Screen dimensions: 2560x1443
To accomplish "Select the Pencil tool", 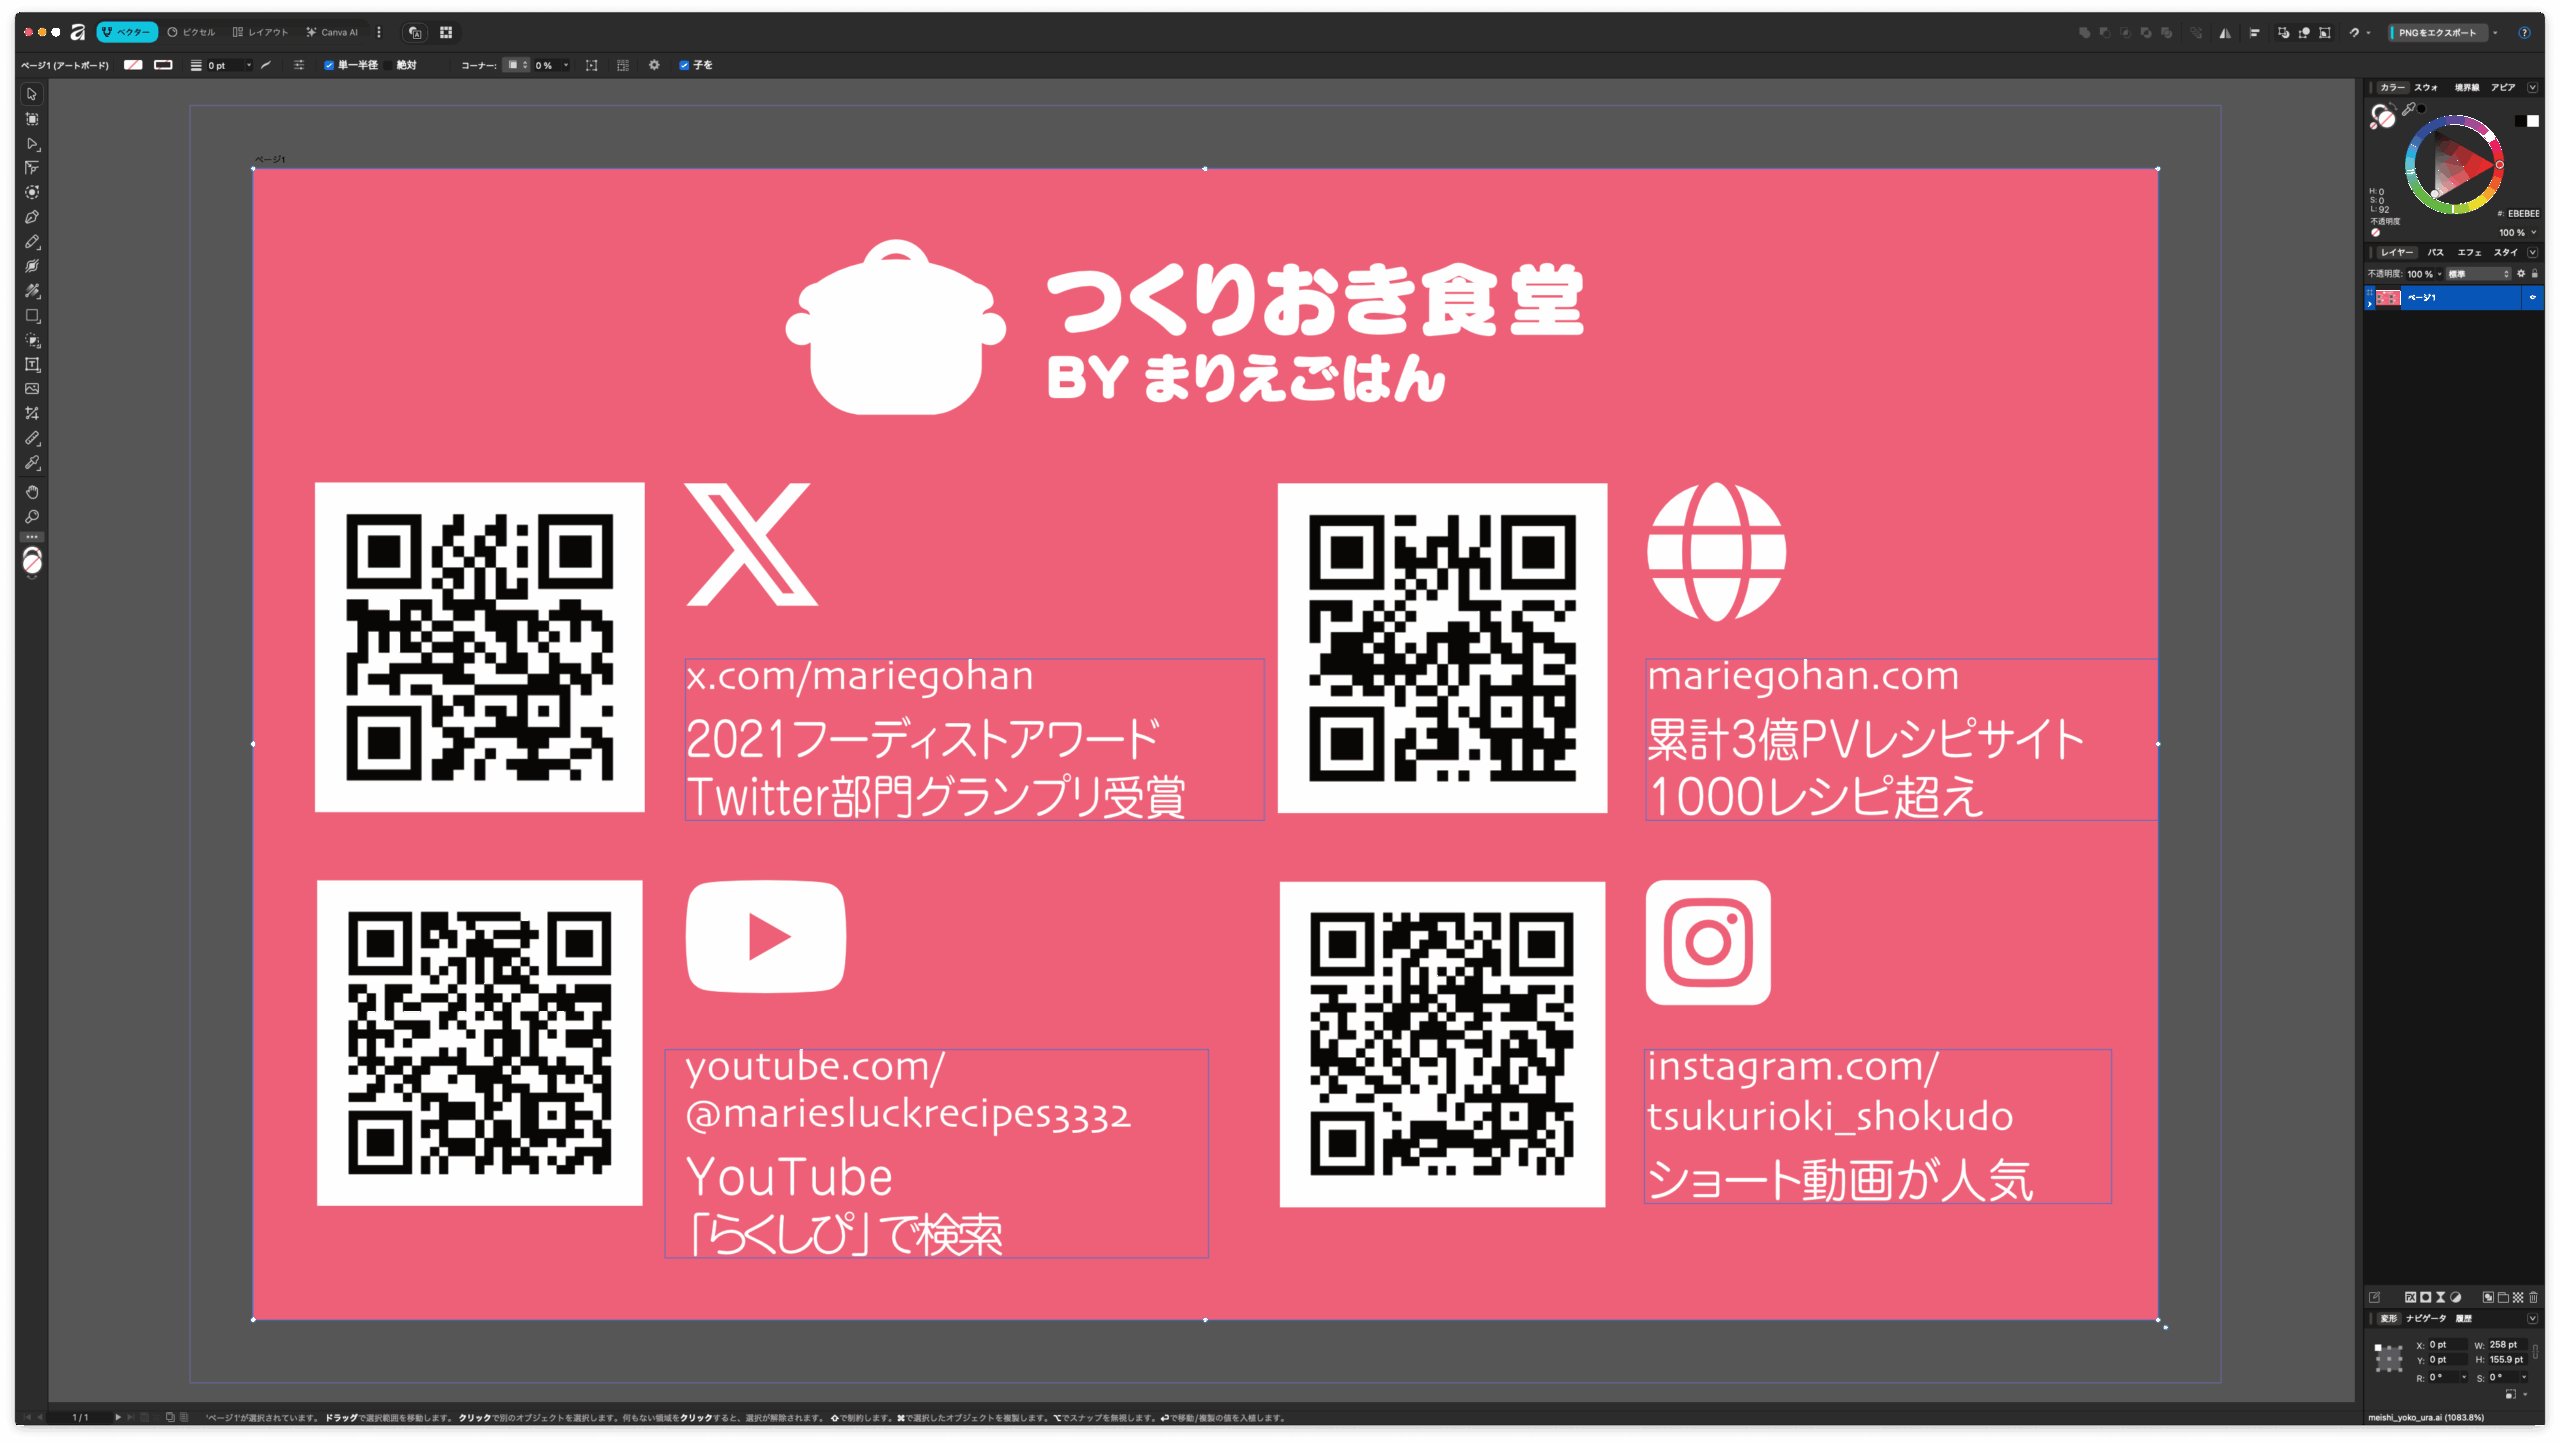I will [x=32, y=242].
